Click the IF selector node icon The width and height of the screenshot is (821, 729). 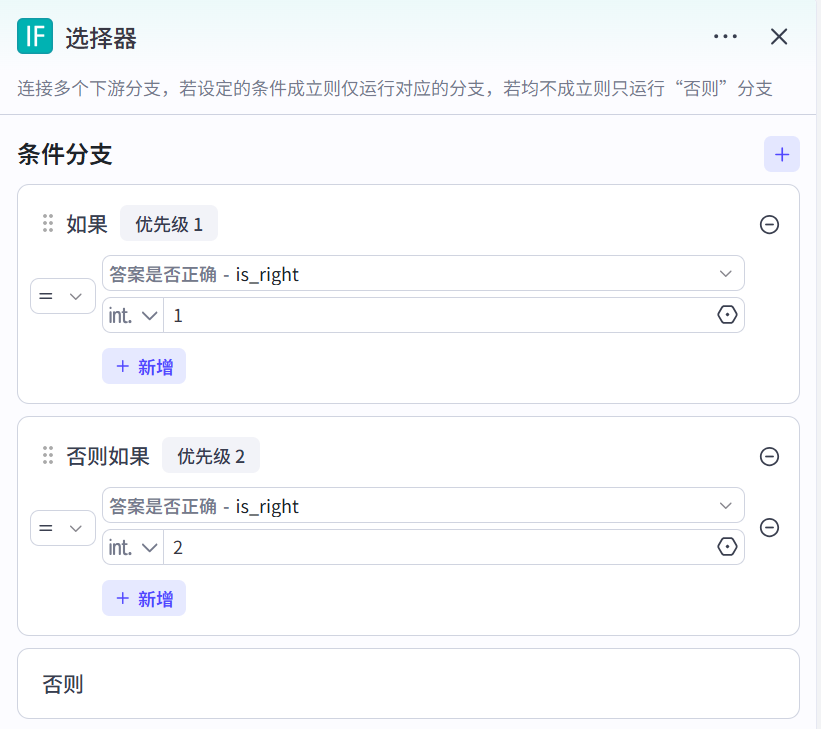(x=35, y=37)
